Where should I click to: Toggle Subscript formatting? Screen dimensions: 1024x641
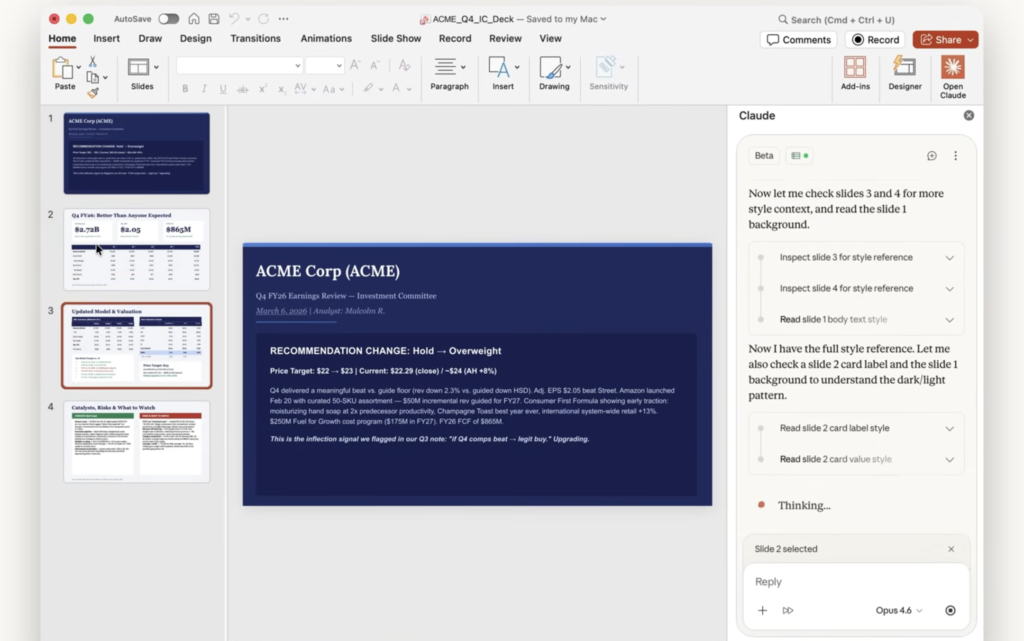pos(281,89)
